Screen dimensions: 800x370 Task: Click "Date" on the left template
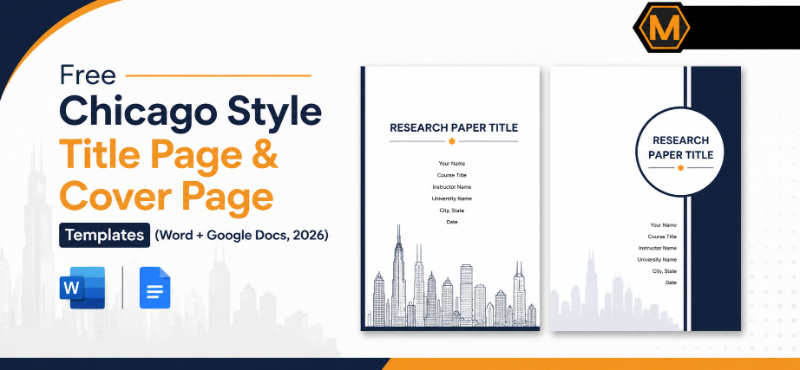452,222
